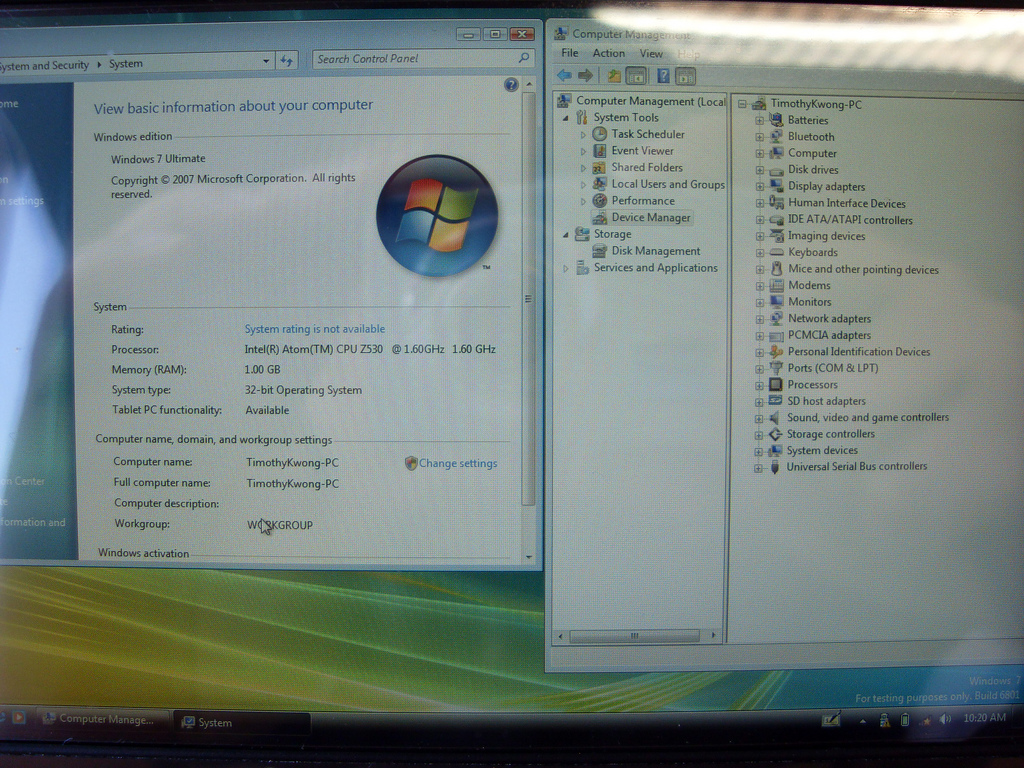Expand the Display adapters node

point(759,187)
